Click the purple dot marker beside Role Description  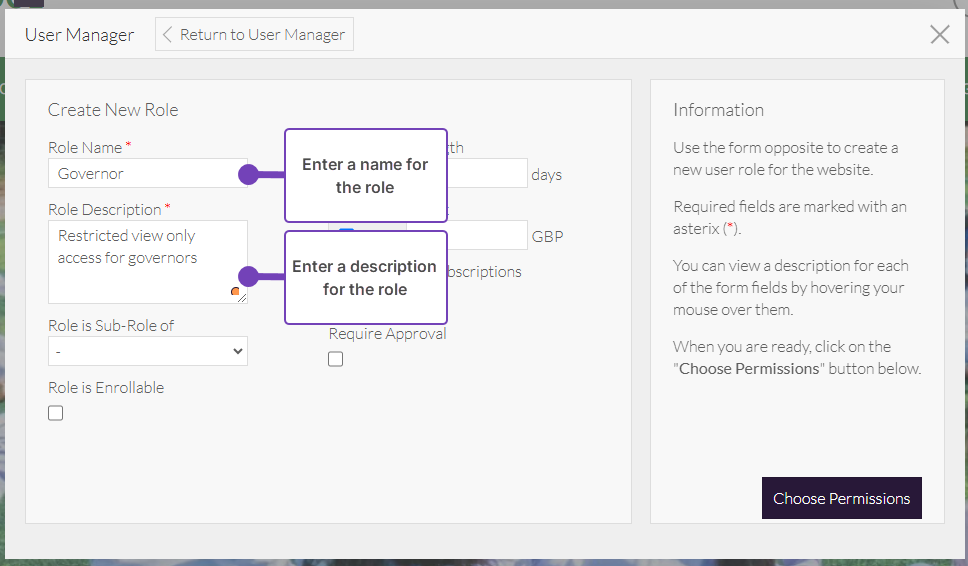[248, 277]
